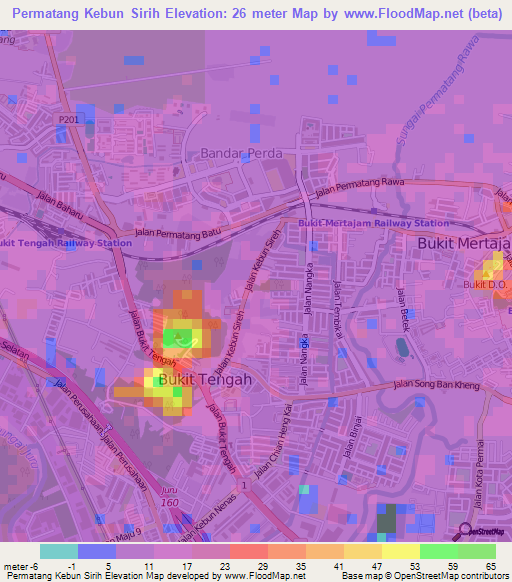Click the Bukit D.O. peak triangle marker
Screen dimensions: 512x582
pyautogui.click(x=486, y=274)
